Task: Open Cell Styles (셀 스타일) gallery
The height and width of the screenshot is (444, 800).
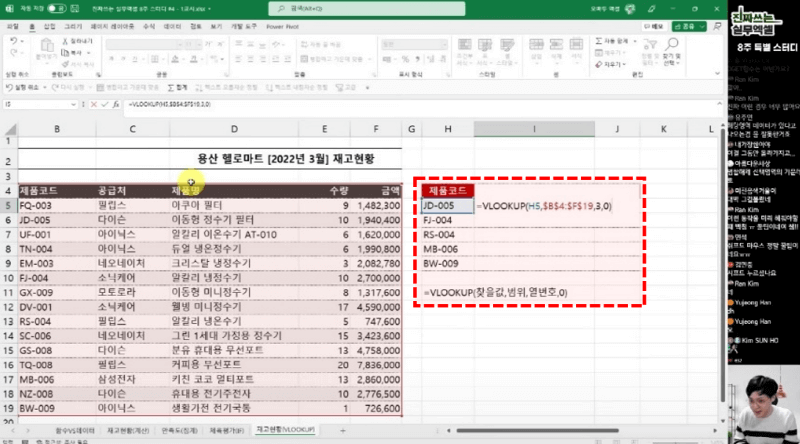Action: (506, 52)
